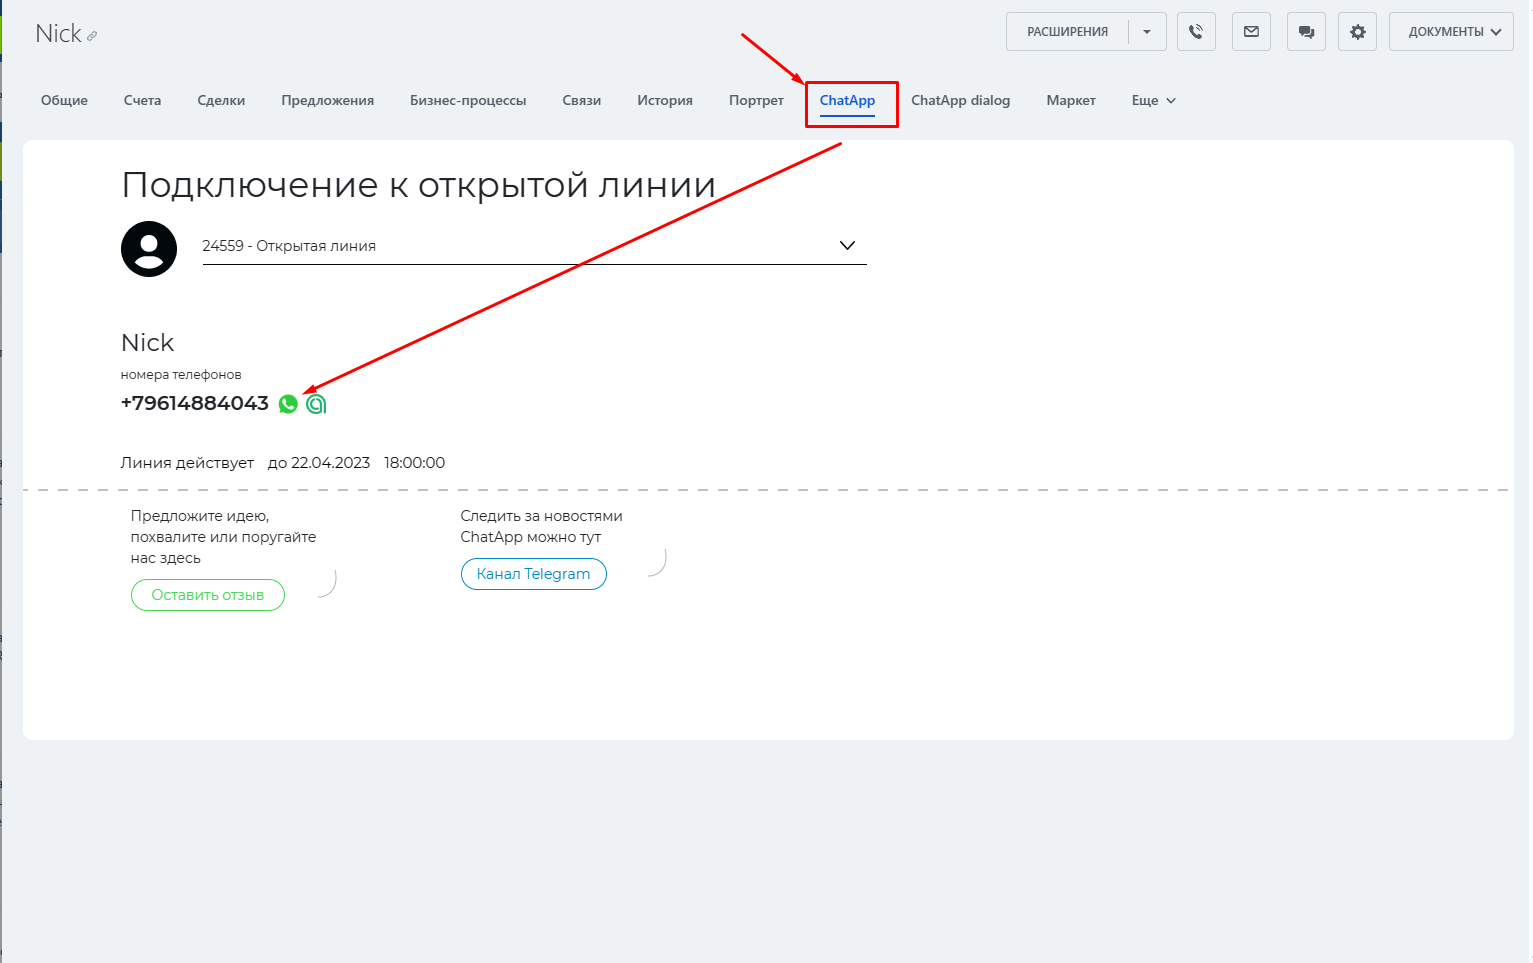Click the ChatApp tab

848,101
